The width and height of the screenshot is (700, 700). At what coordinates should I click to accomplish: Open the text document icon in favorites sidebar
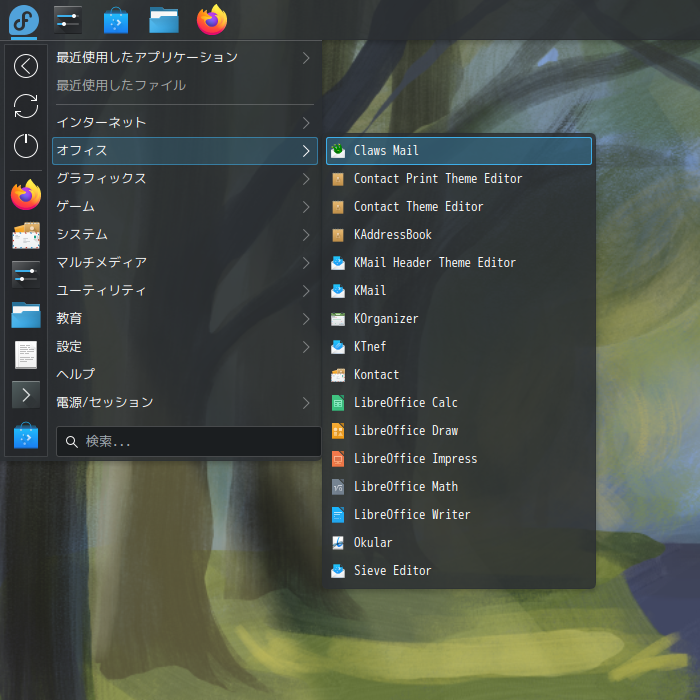[26, 355]
